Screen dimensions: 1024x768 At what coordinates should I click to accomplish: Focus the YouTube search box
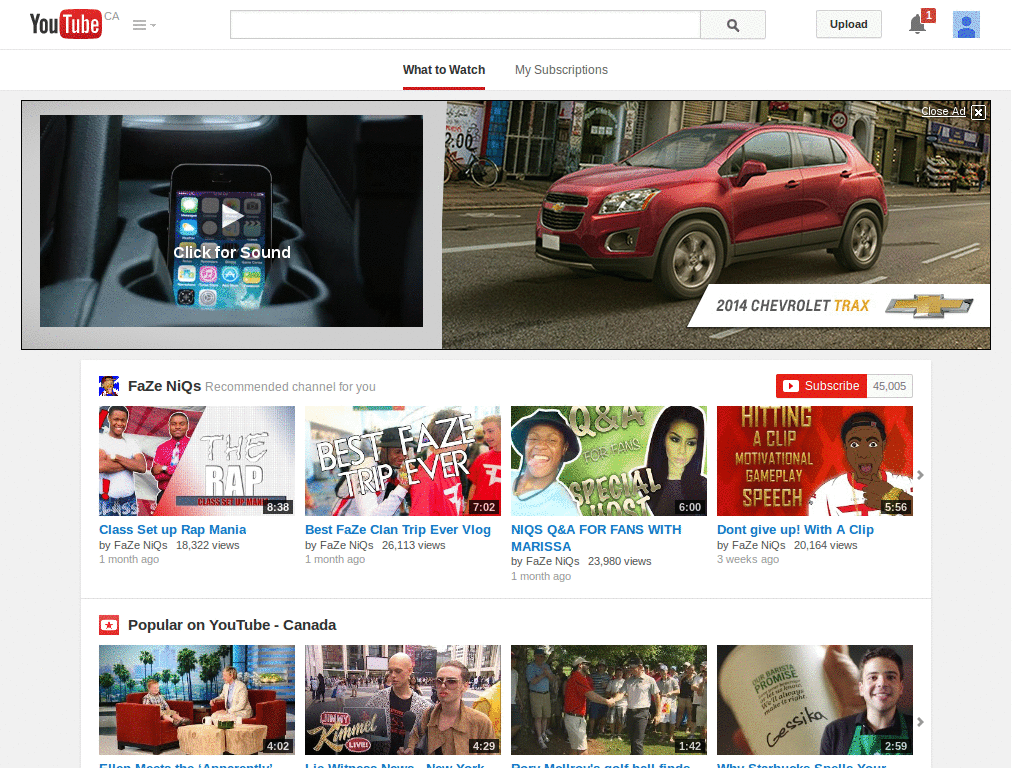coord(465,25)
